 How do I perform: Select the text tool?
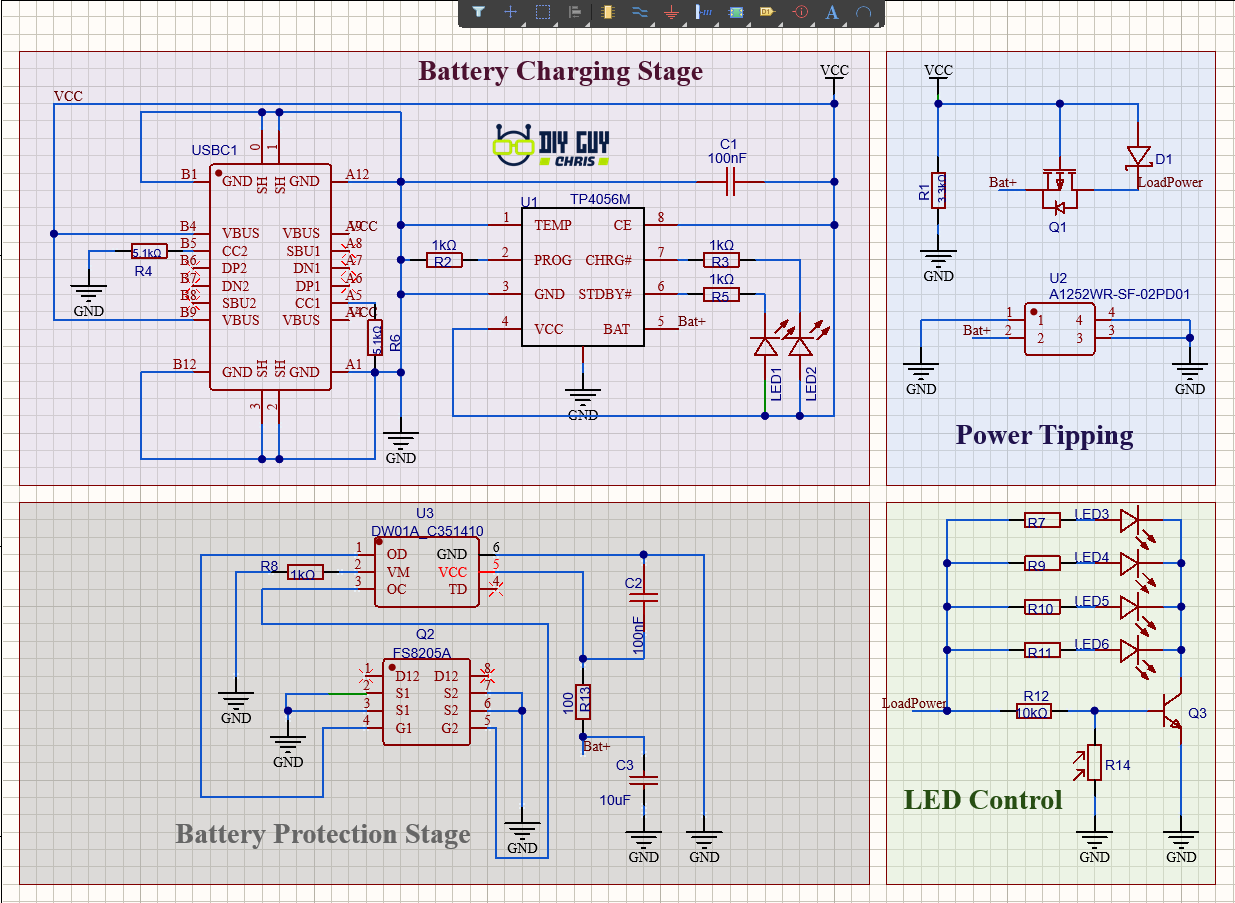(x=831, y=13)
